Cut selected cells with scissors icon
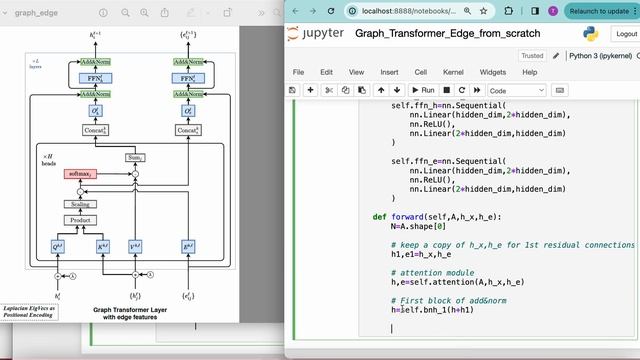This screenshot has width=640, height=360. click(329, 90)
